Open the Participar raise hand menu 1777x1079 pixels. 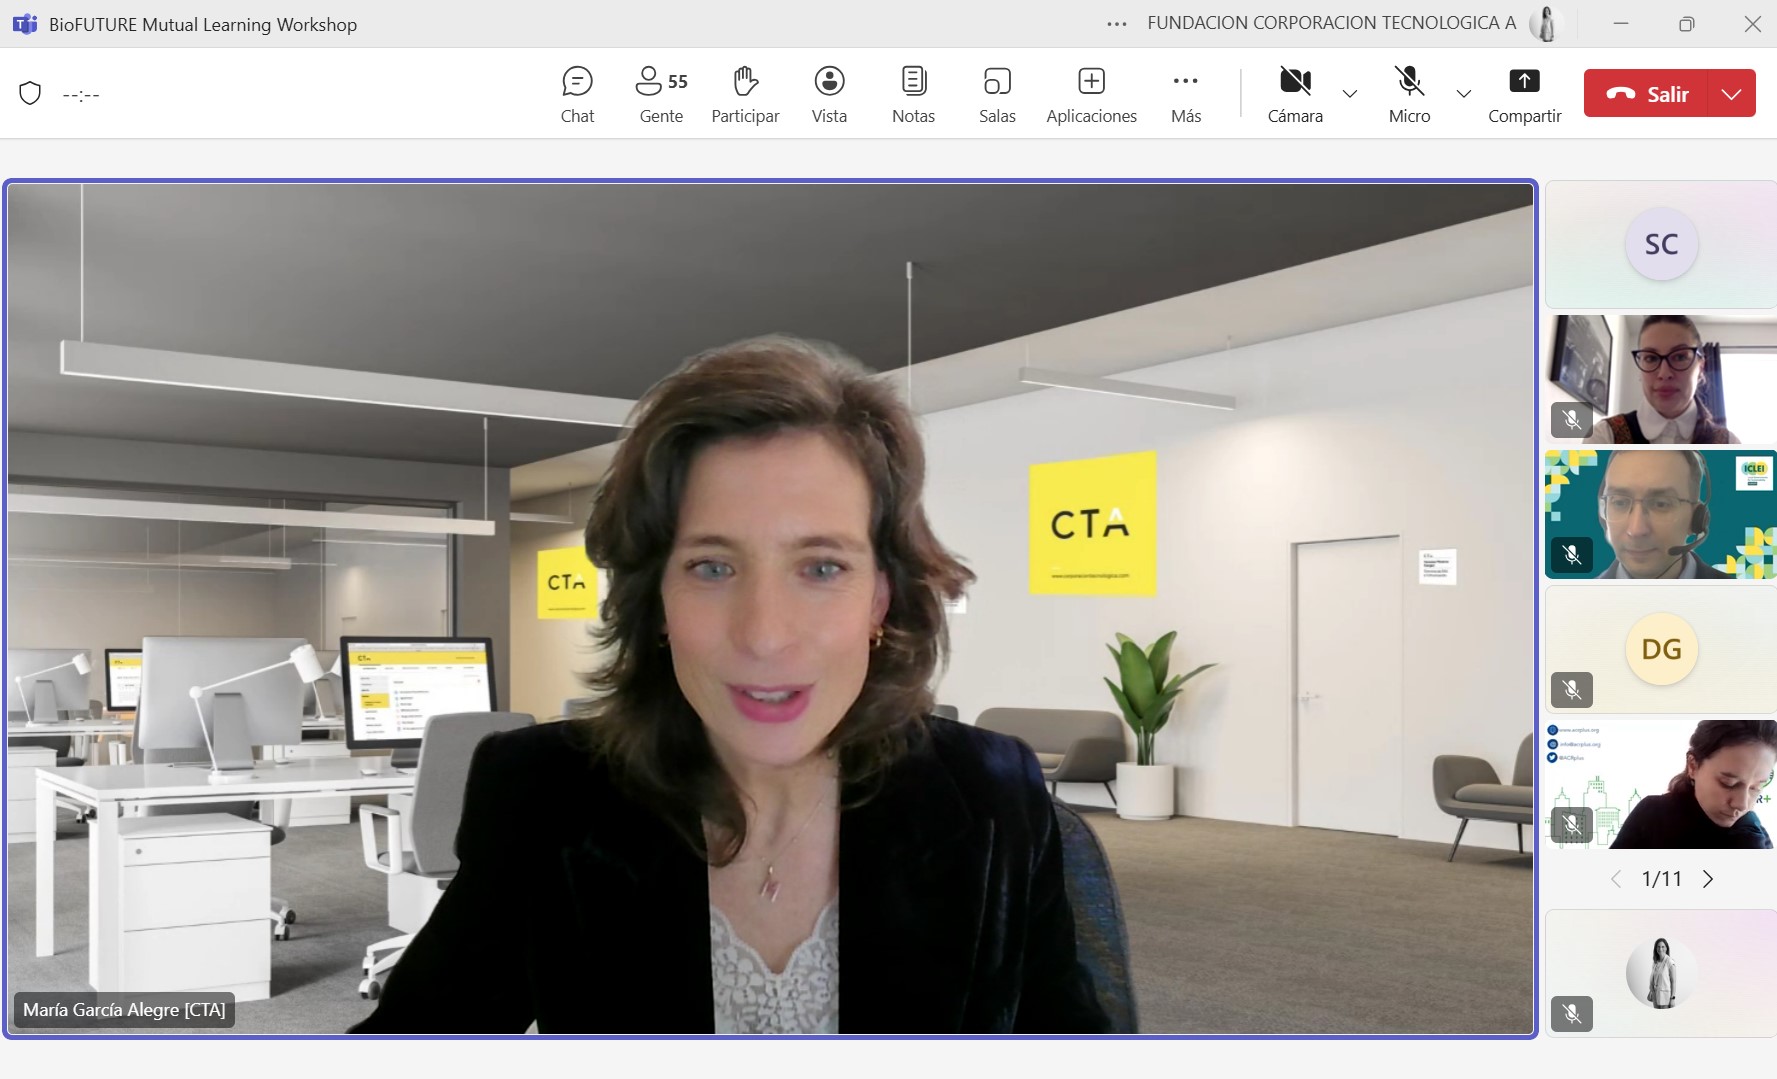[745, 95]
